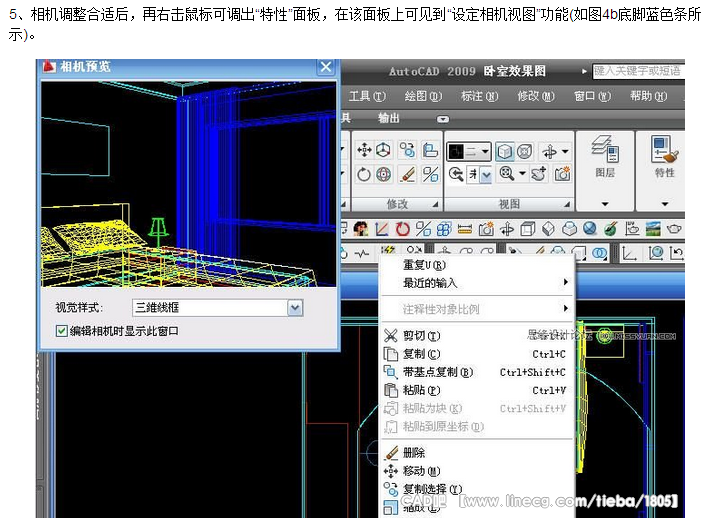Click the keyword search input field
707x518 pixels.
click(x=638, y=71)
